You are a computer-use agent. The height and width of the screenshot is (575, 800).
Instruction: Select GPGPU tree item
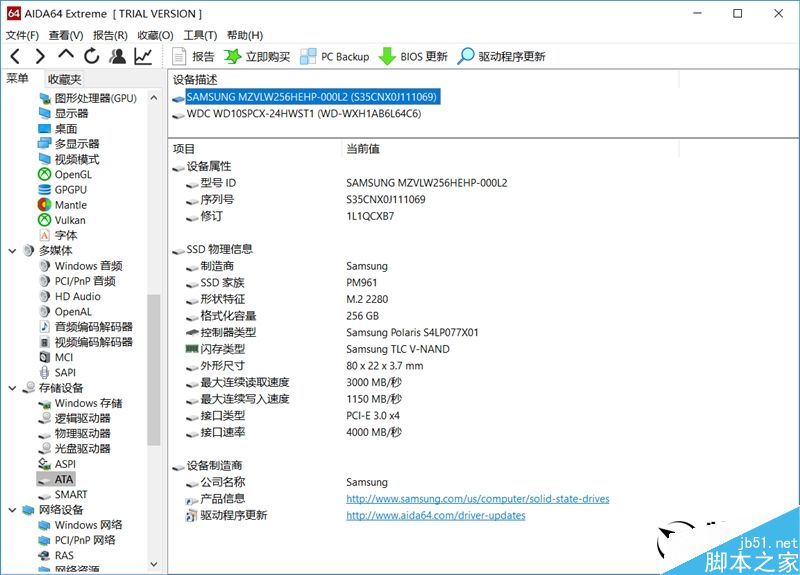point(63,190)
